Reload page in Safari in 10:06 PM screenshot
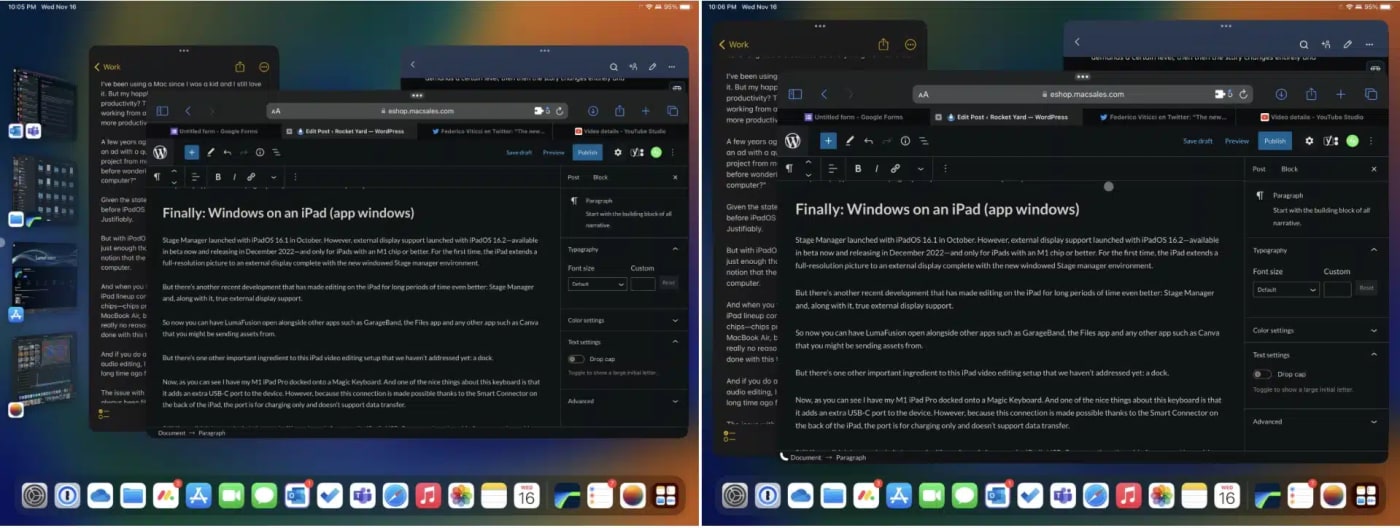Screen dimensions: 1400x528 [1243, 94]
